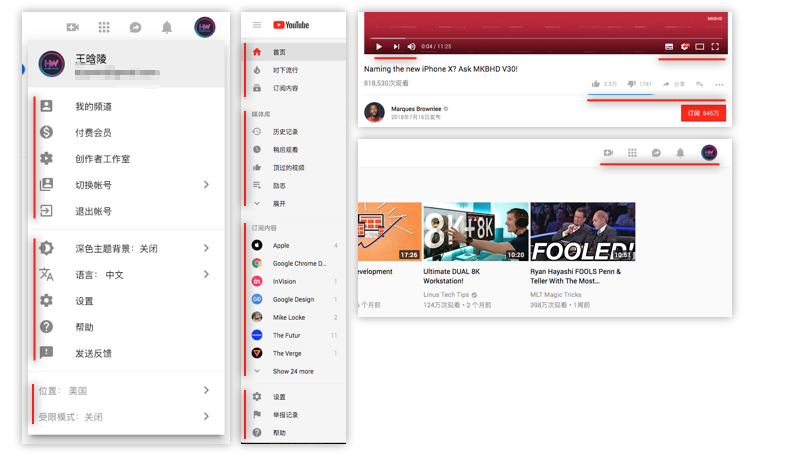Click the red 订阅 645万 subscribe button
The height and width of the screenshot is (458, 791).
[703, 113]
